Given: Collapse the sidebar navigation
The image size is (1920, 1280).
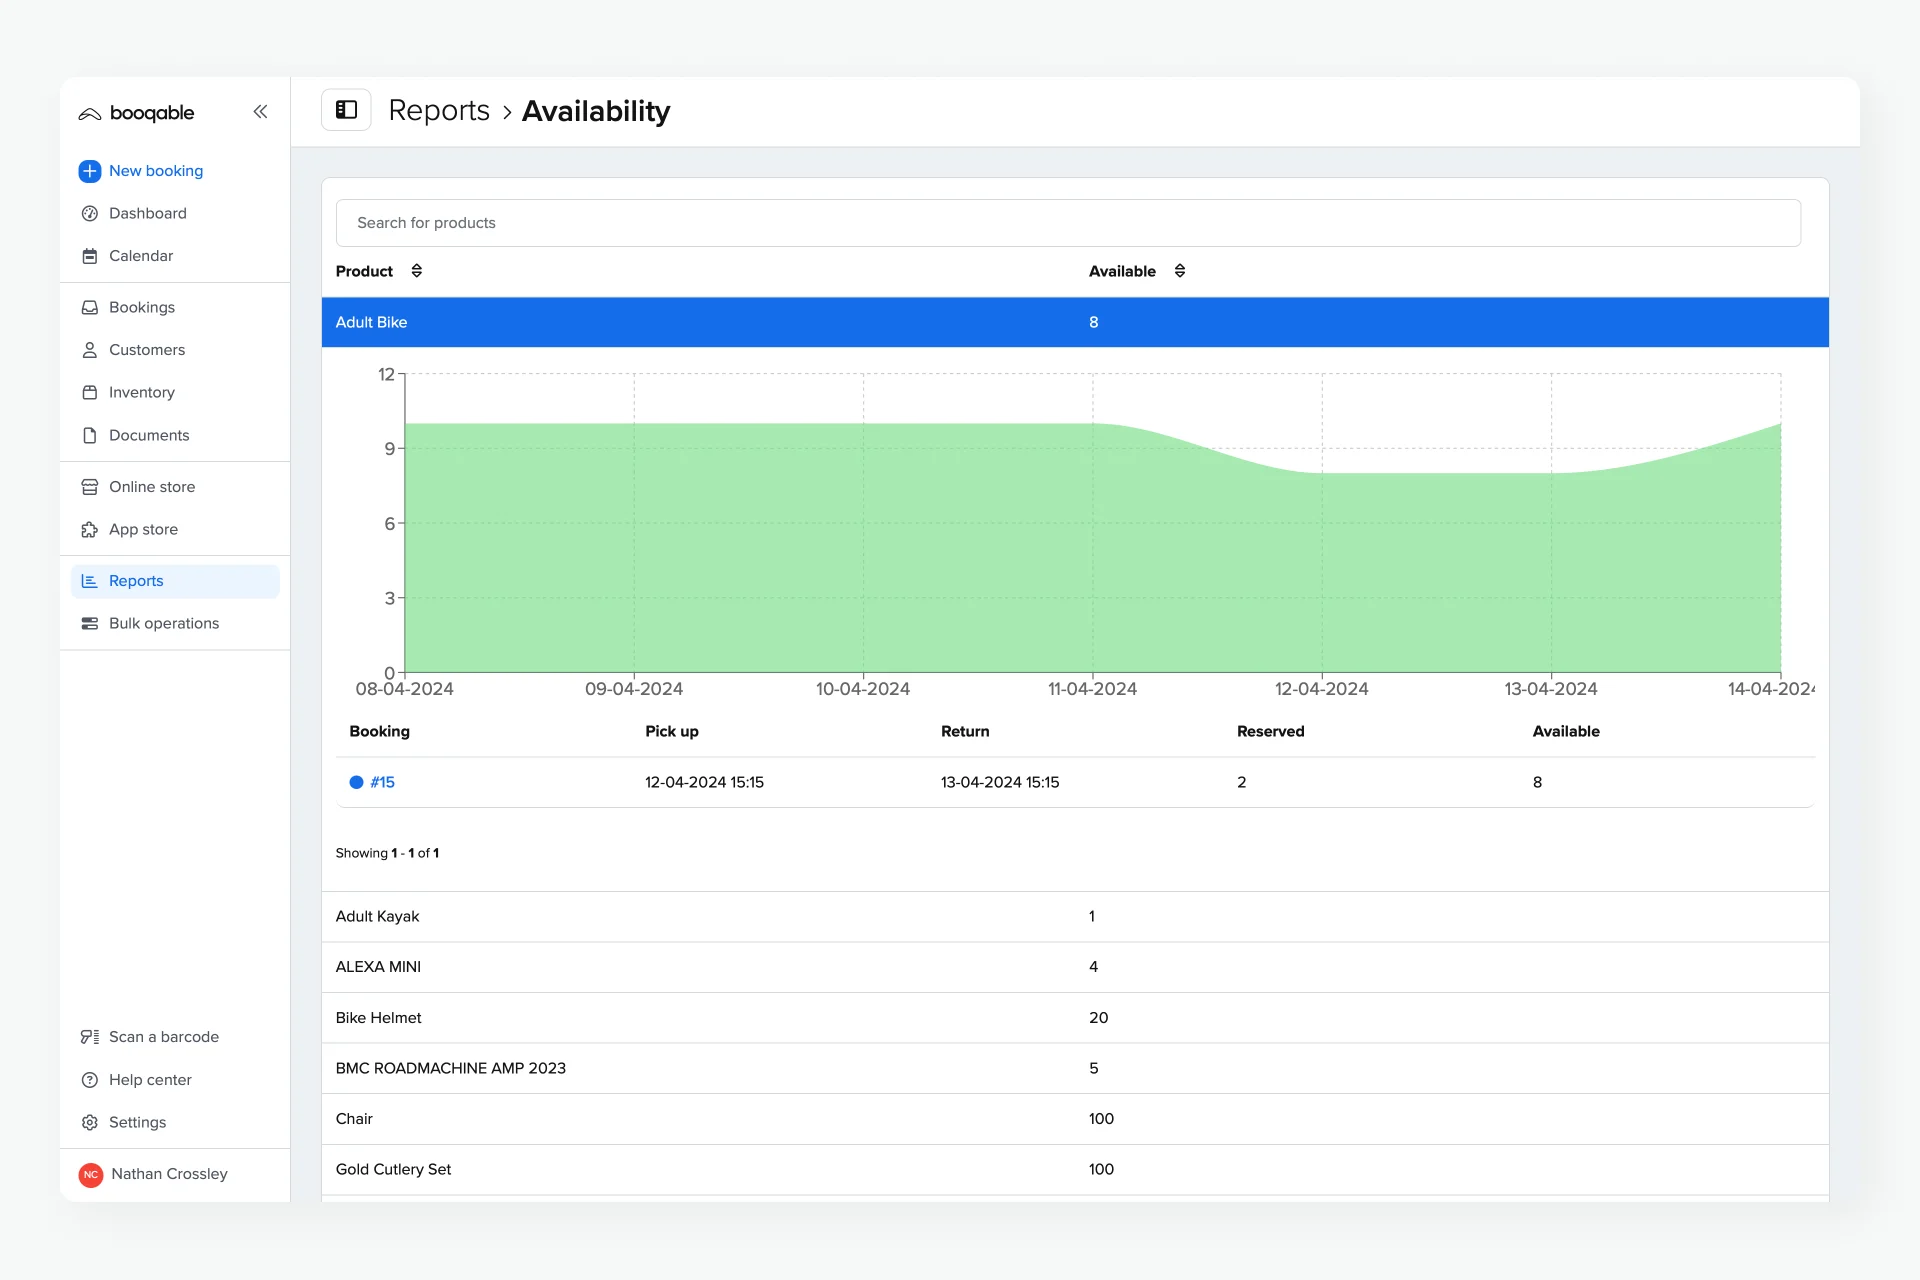Looking at the screenshot, I should click(x=260, y=111).
